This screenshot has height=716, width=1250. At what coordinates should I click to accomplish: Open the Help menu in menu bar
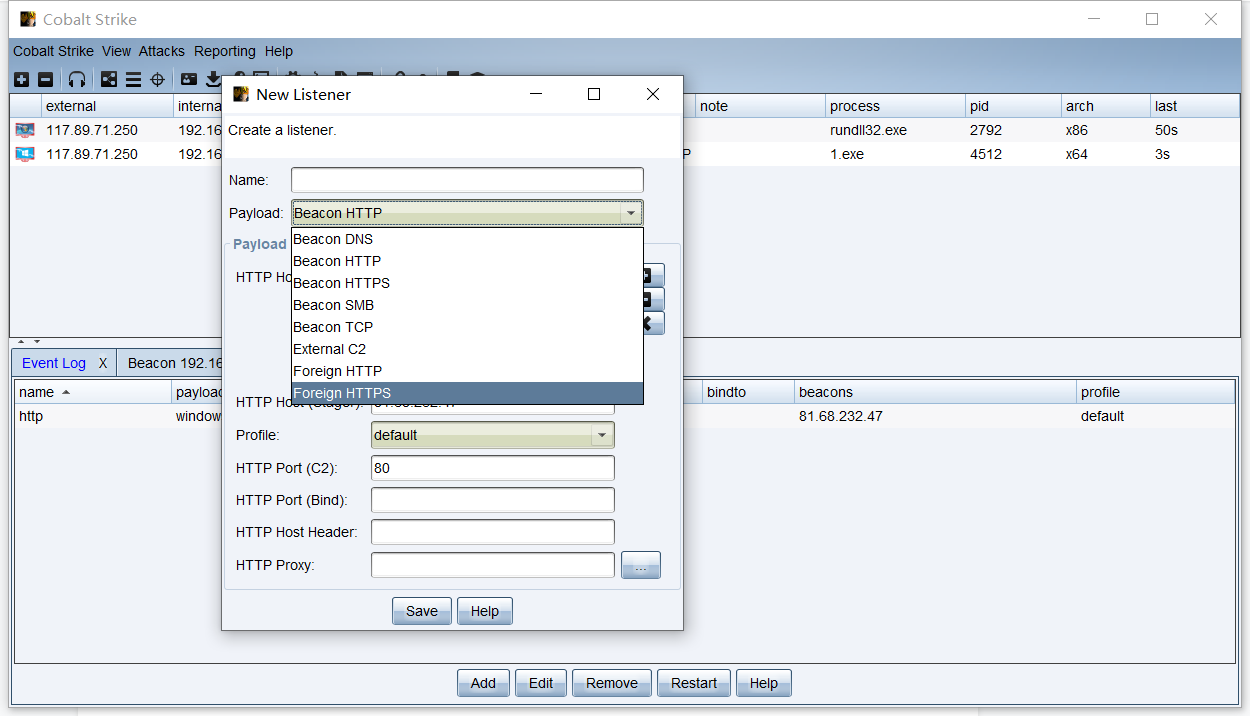279,51
